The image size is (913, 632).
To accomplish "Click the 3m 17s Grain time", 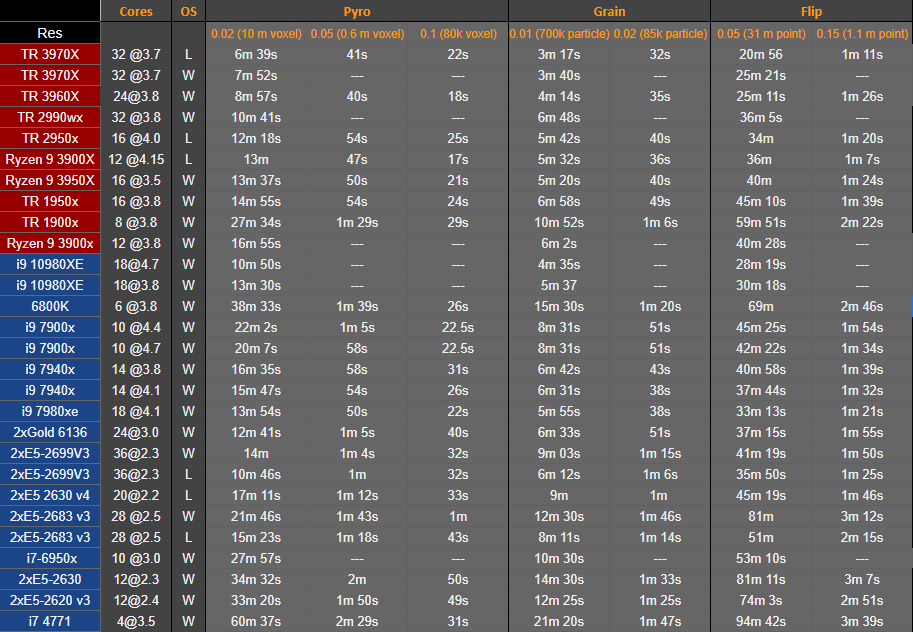I will point(559,54).
